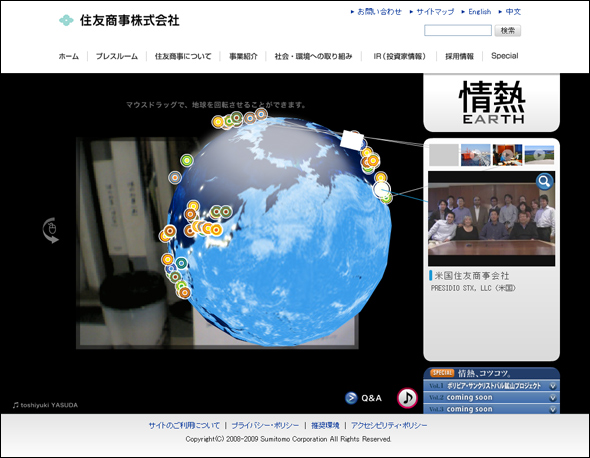
Task: Click the 米国住友商事会社 caption
Action: [472, 275]
